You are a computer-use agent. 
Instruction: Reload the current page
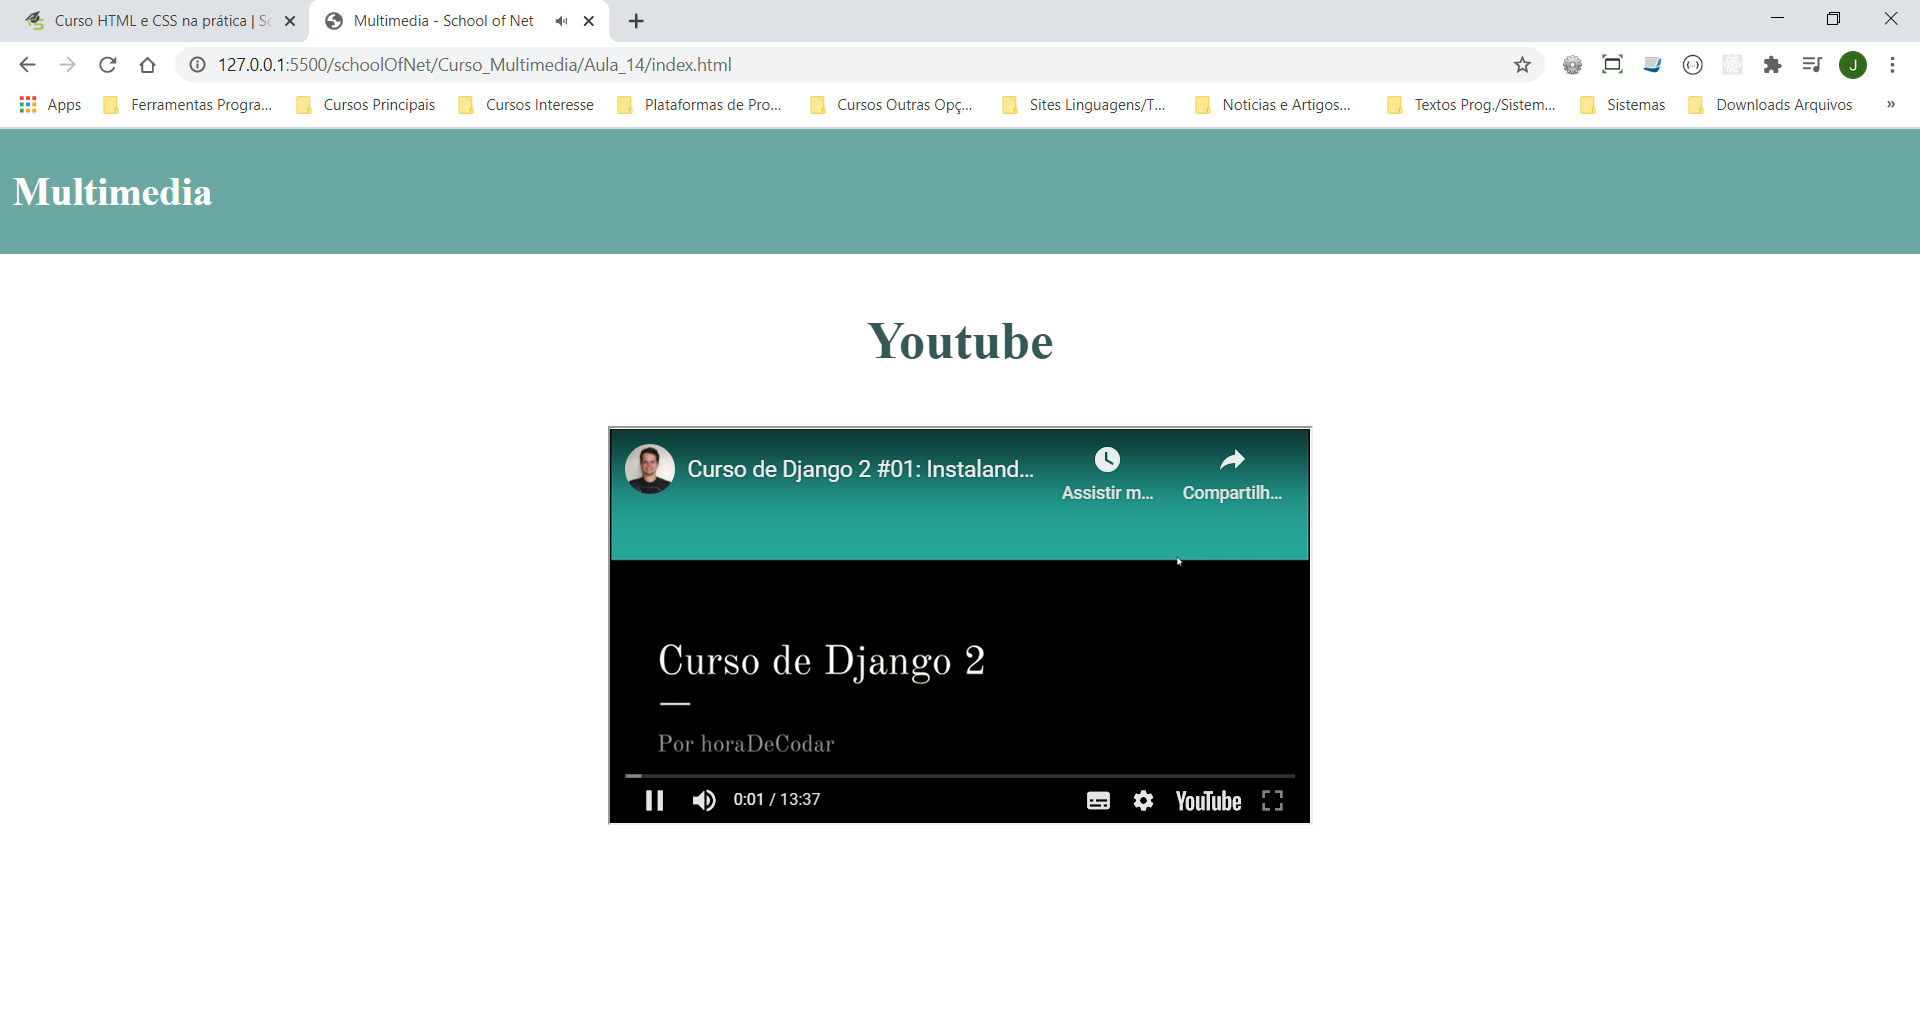[107, 65]
